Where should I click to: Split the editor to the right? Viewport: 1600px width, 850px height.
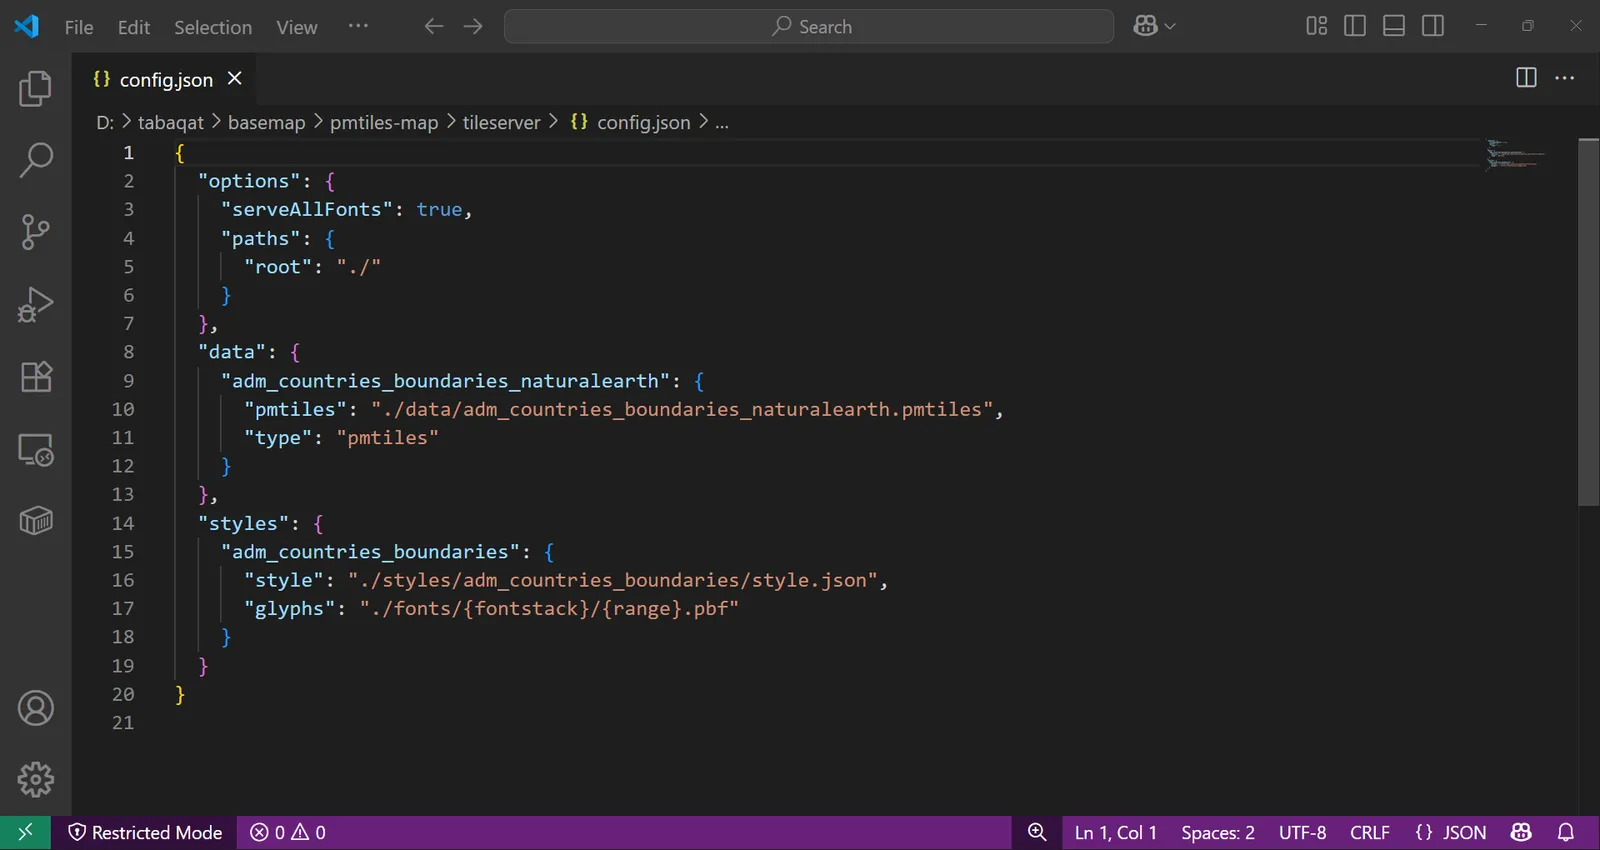pos(1526,78)
